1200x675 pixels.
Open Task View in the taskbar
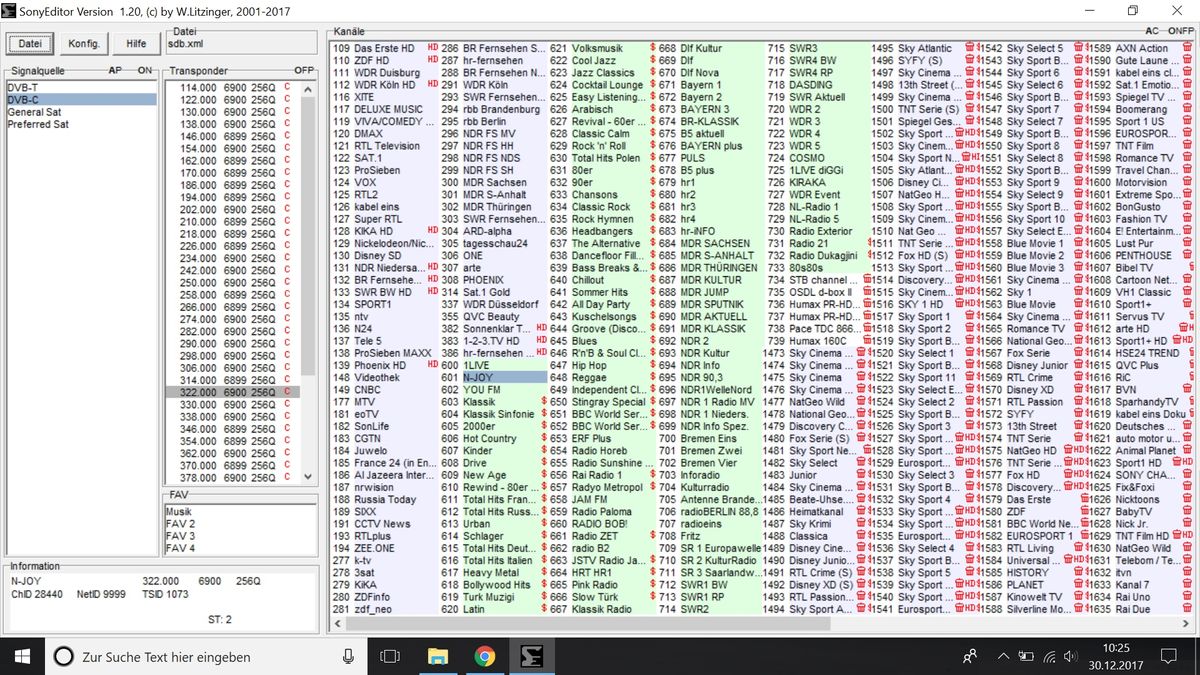391,657
